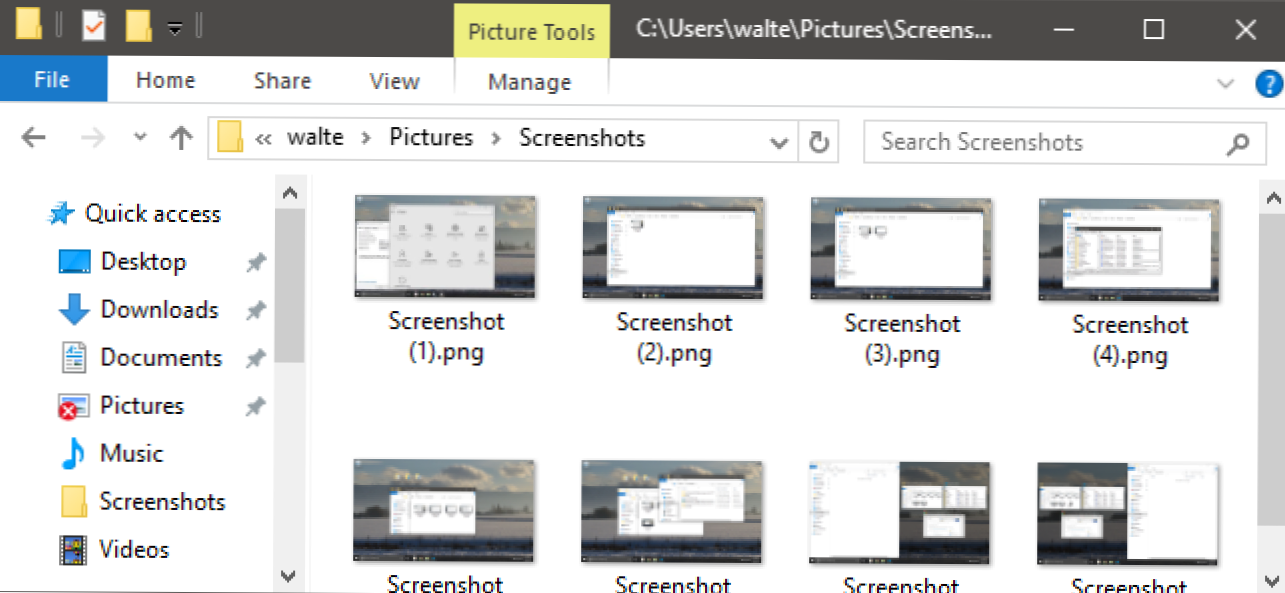
Task: Go back using the Back arrow
Action: point(33,139)
